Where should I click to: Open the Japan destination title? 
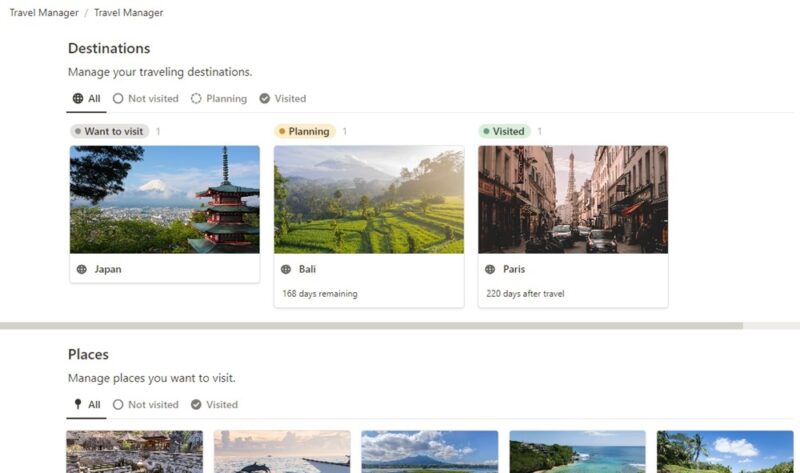108,269
